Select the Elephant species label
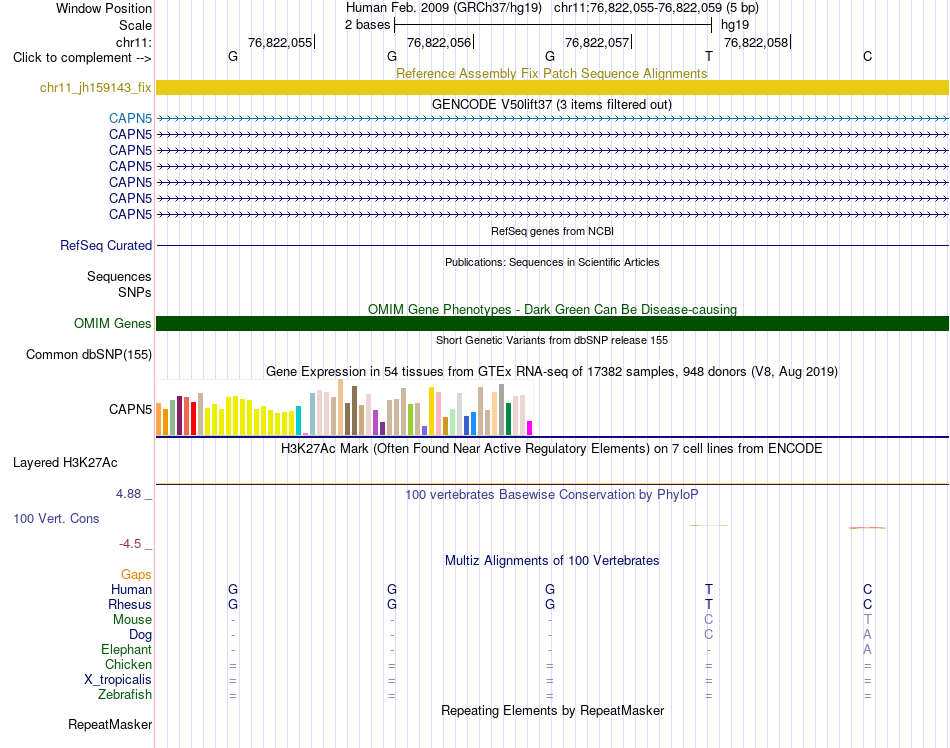Screen dimensions: 950x748 (x=127, y=649)
